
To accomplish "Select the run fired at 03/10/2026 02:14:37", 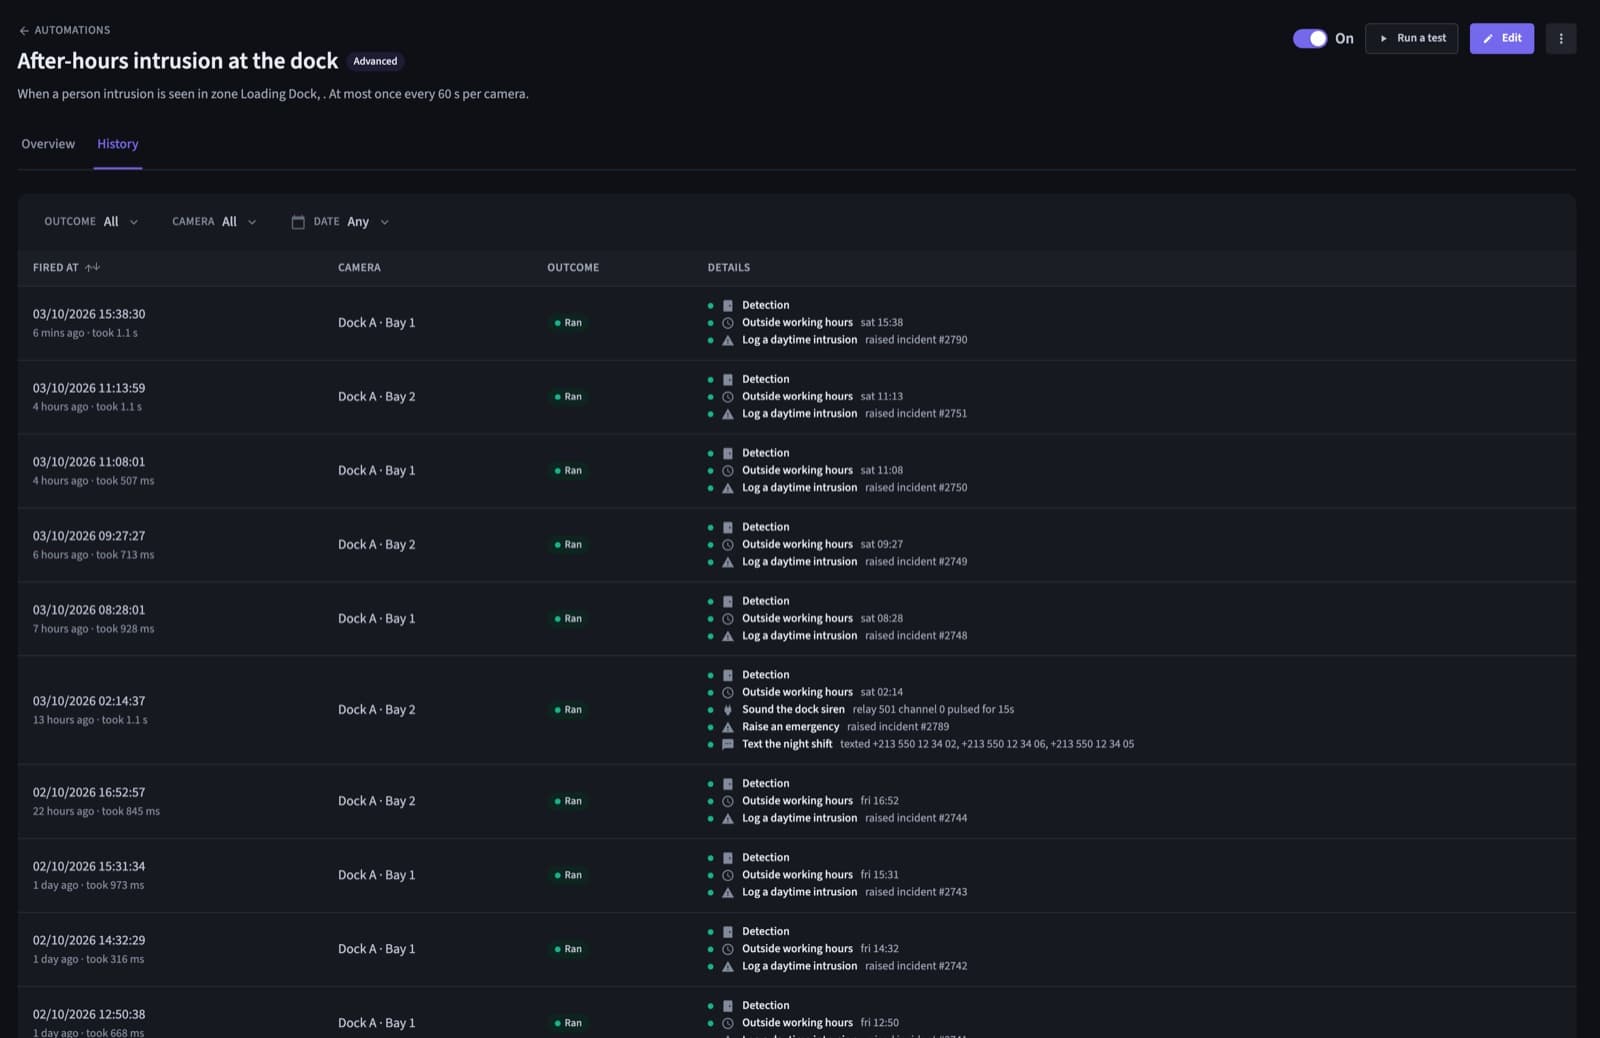I will 796,710.
